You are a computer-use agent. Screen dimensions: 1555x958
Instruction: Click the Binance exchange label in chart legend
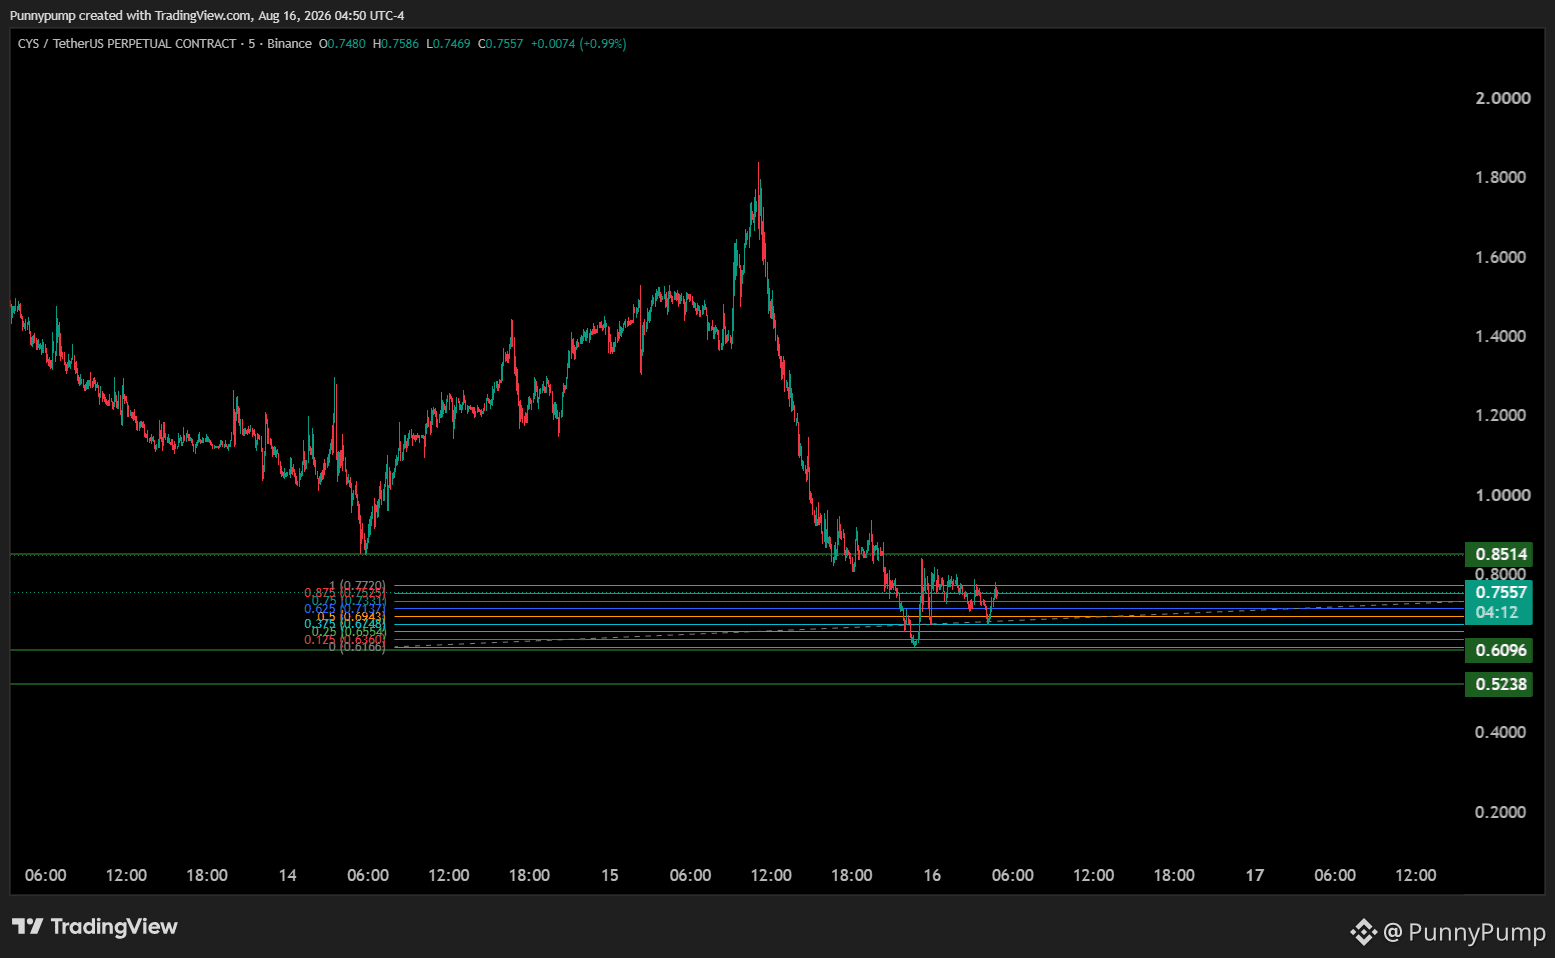point(289,44)
